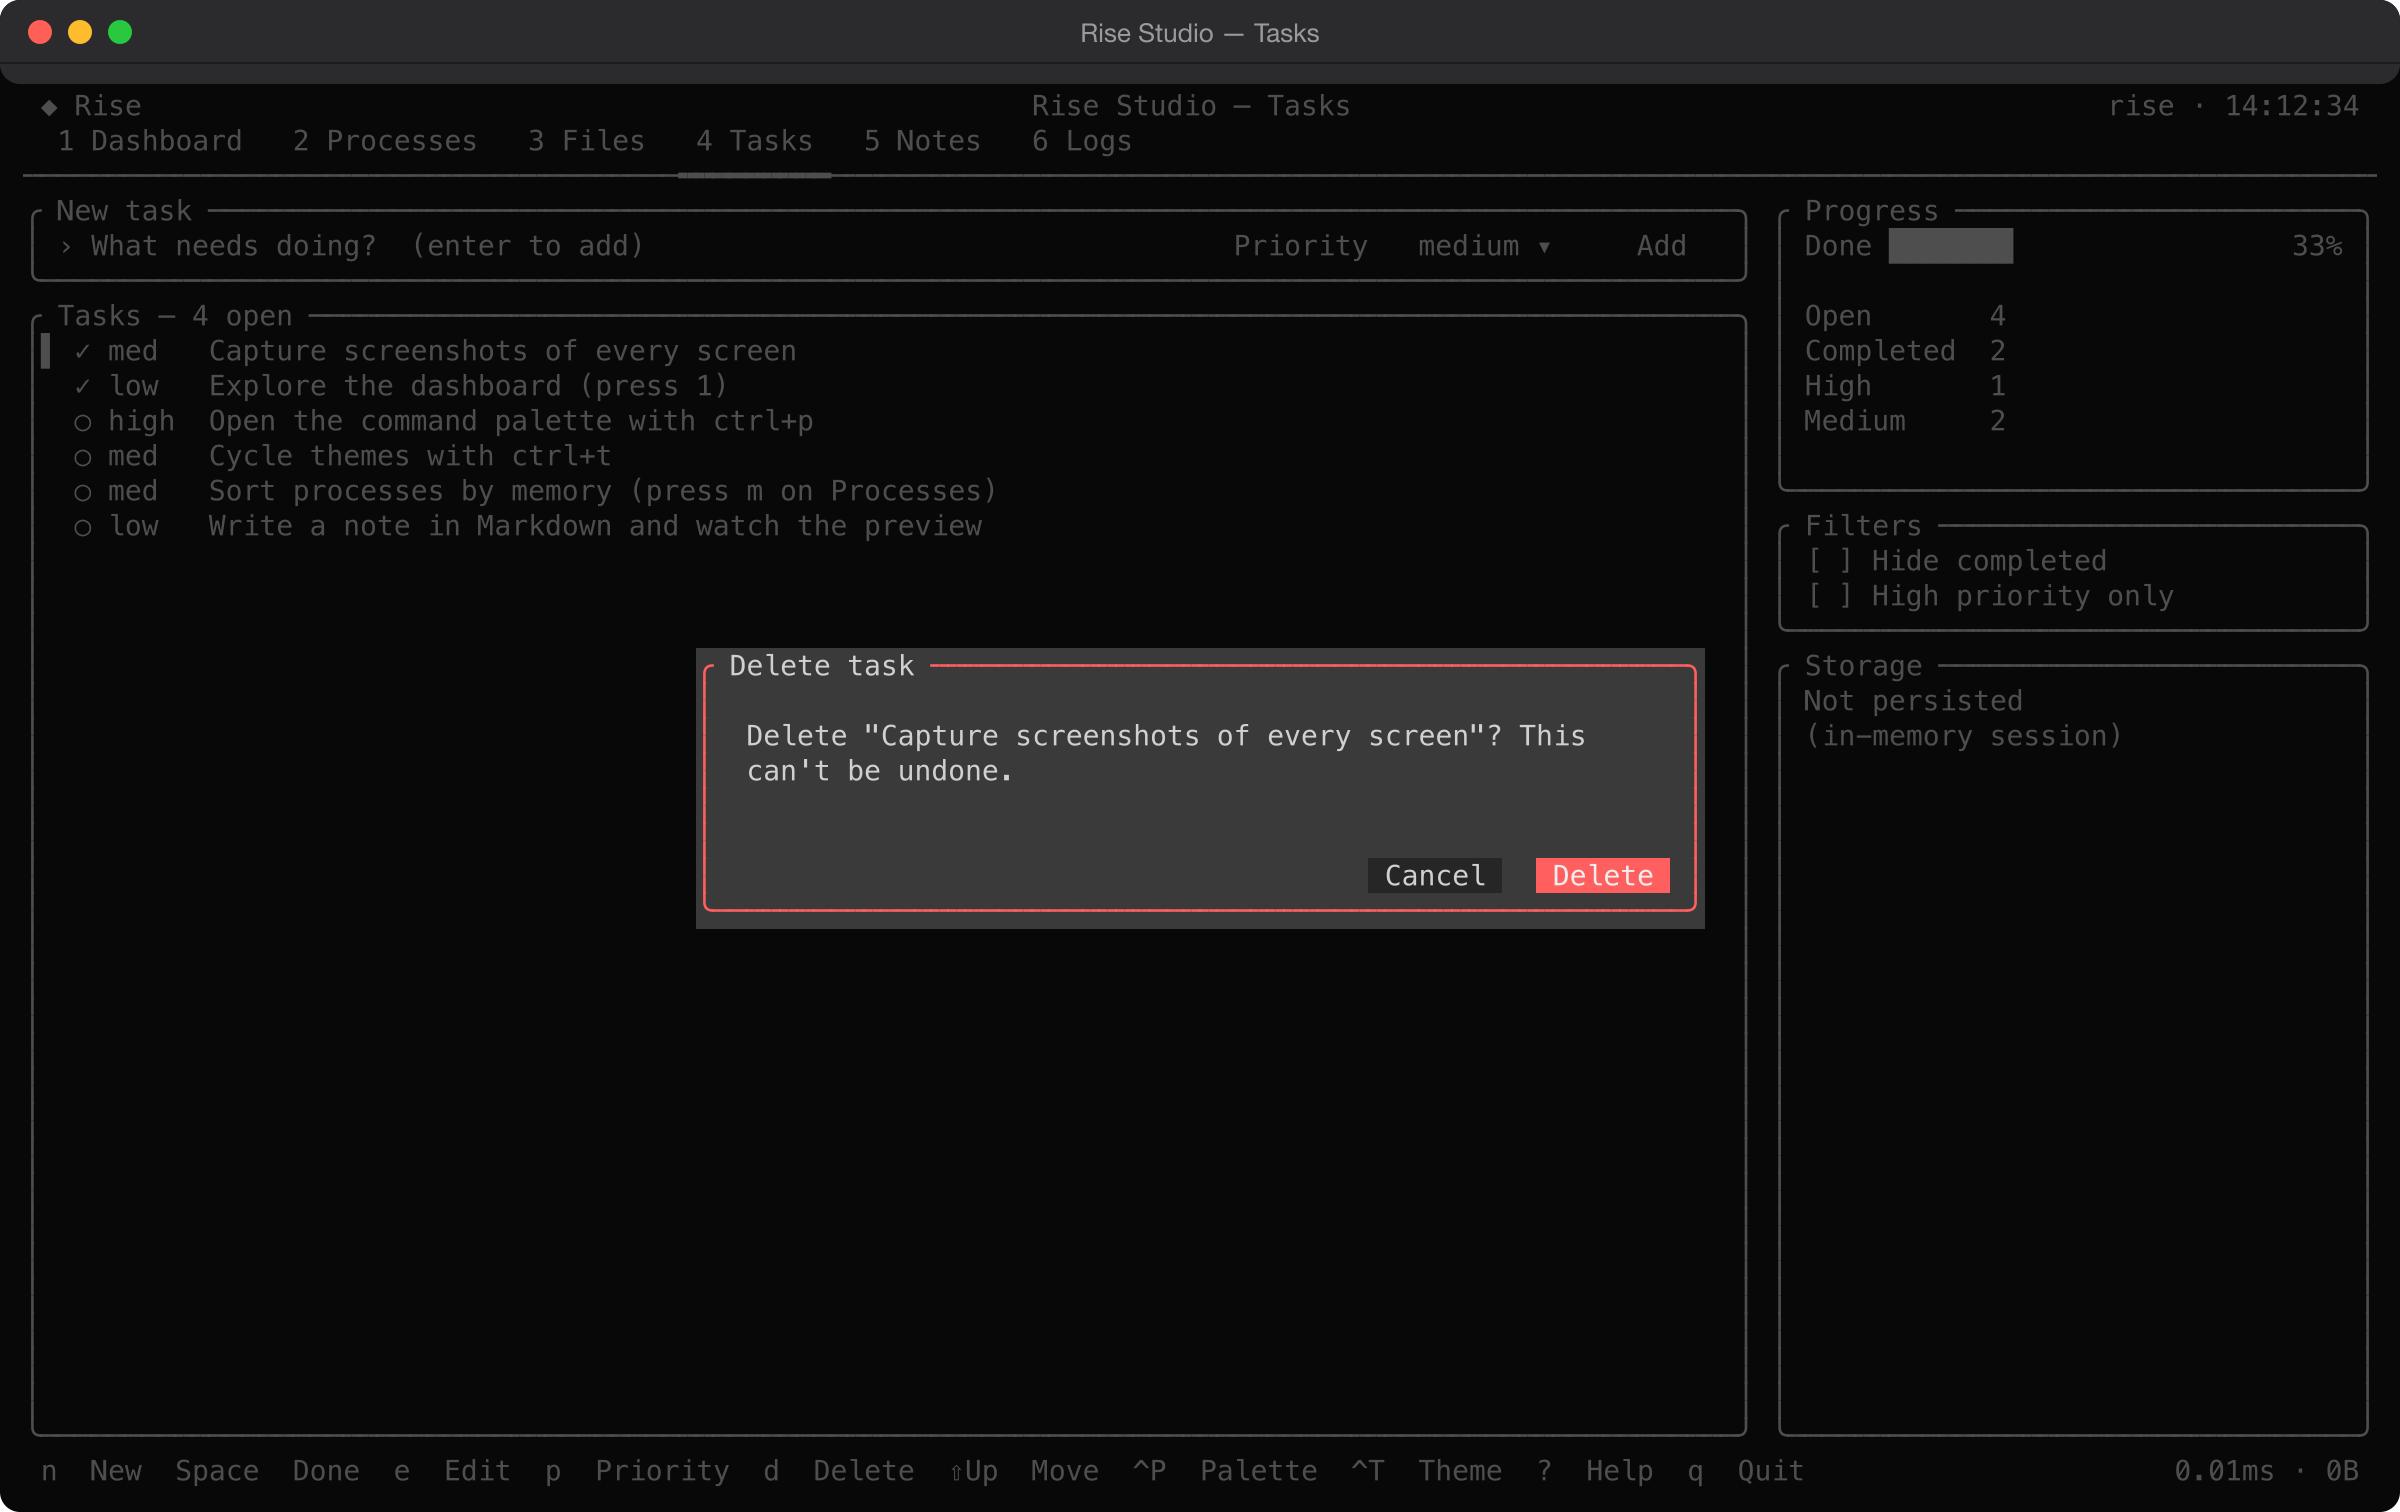Mark 'Open the command palette' task circle done
The image size is (2400, 1512).
click(x=83, y=421)
